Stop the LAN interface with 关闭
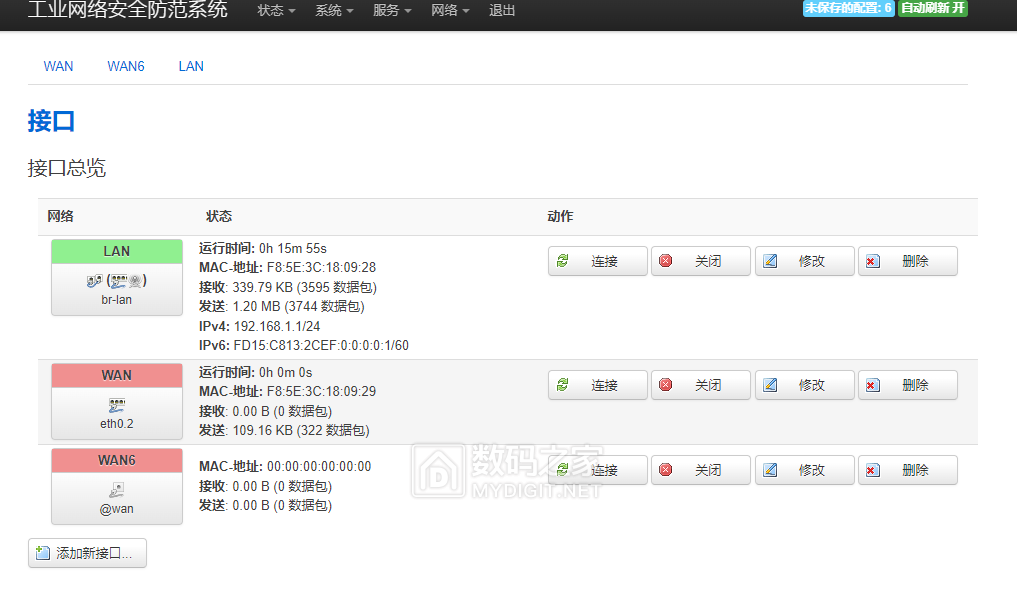 (700, 261)
